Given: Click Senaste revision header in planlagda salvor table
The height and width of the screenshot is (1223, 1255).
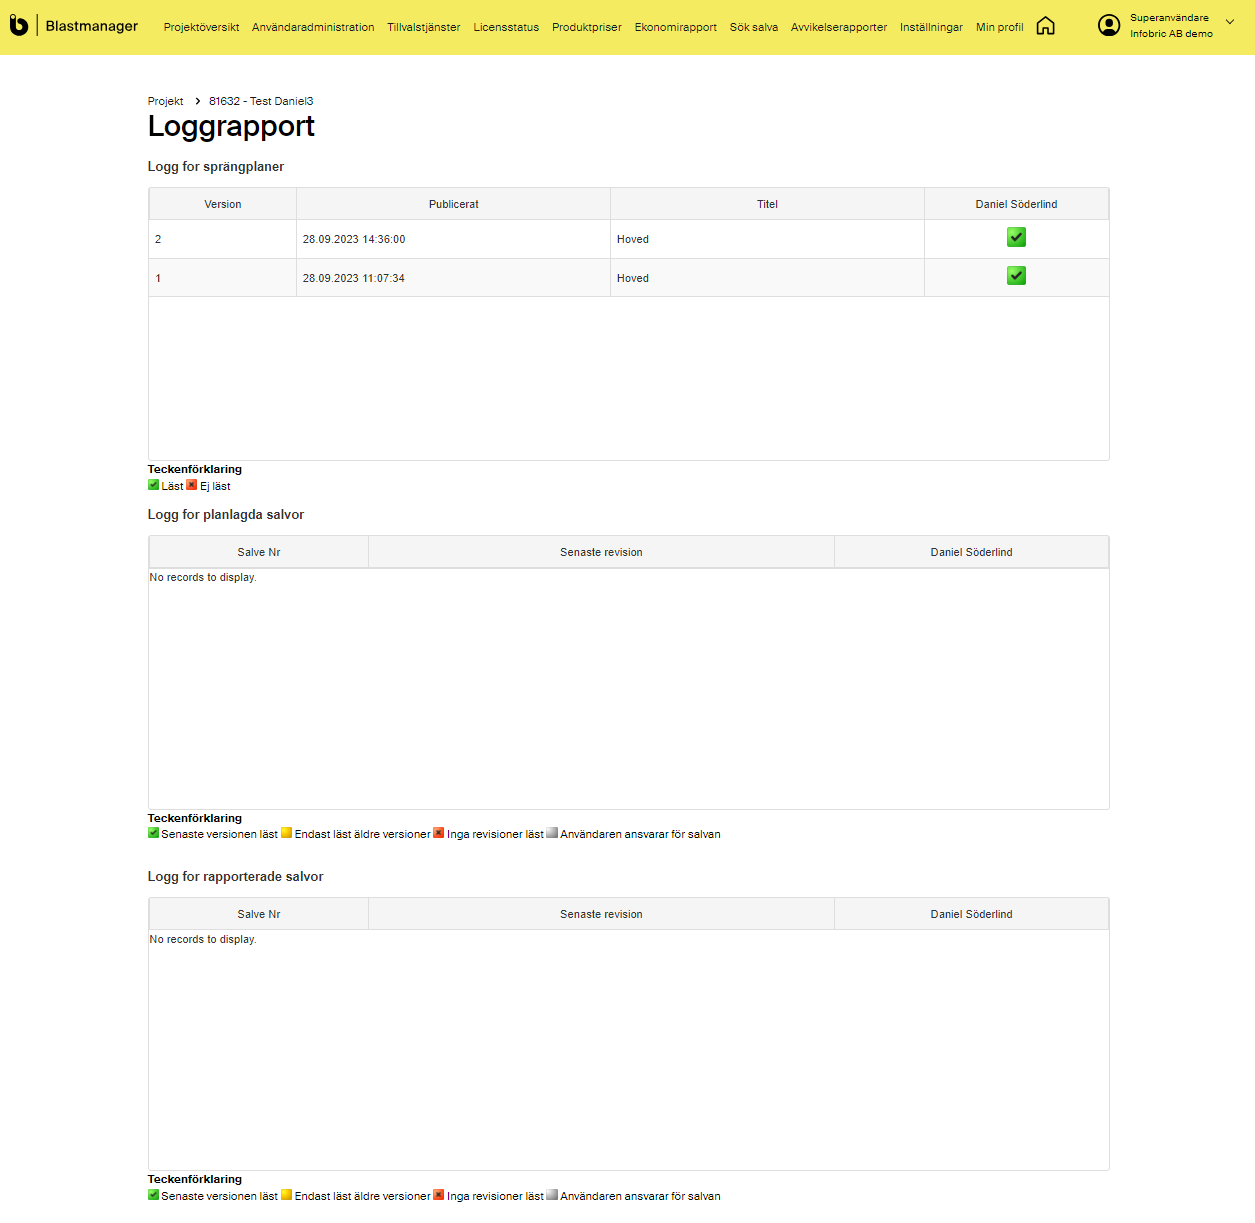Looking at the screenshot, I should pos(601,552).
